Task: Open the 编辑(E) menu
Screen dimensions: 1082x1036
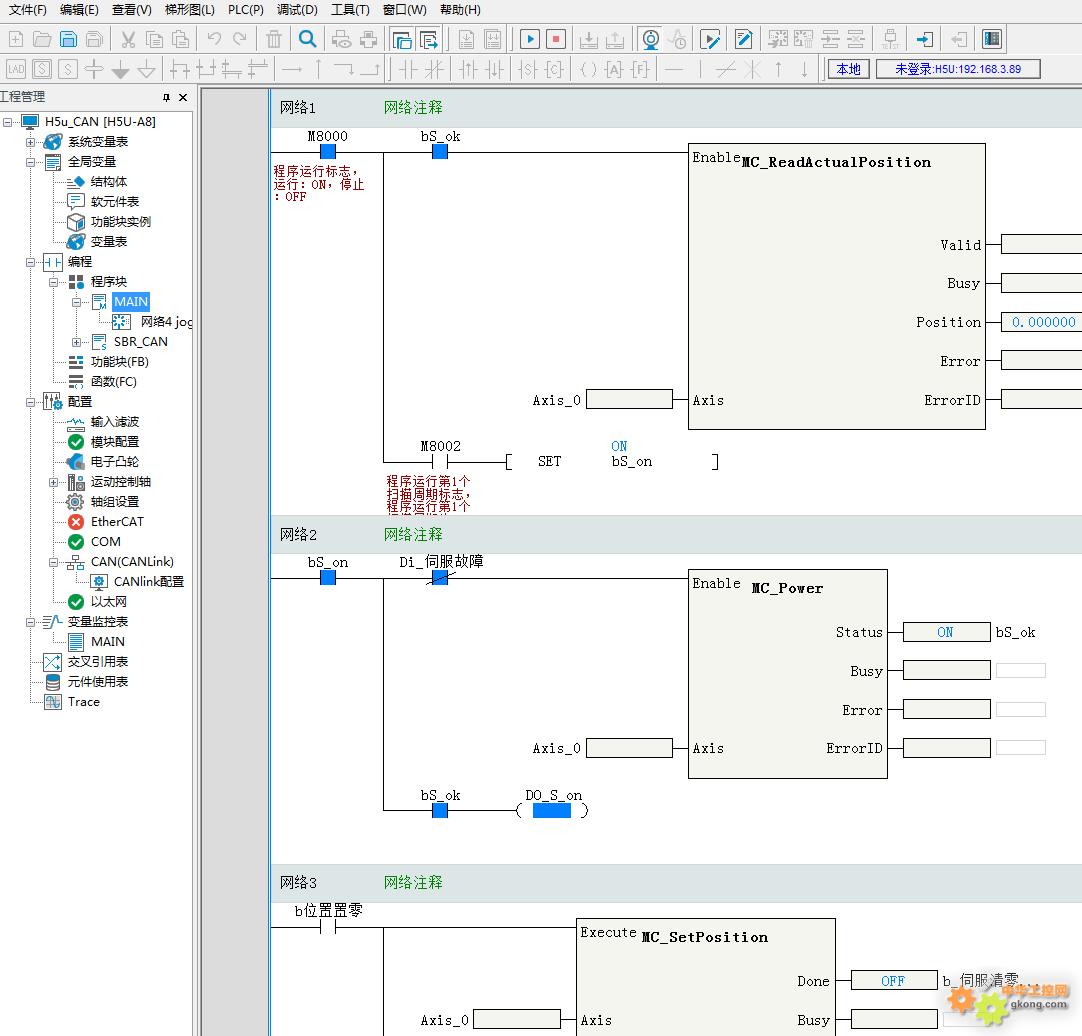Action: coord(79,10)
